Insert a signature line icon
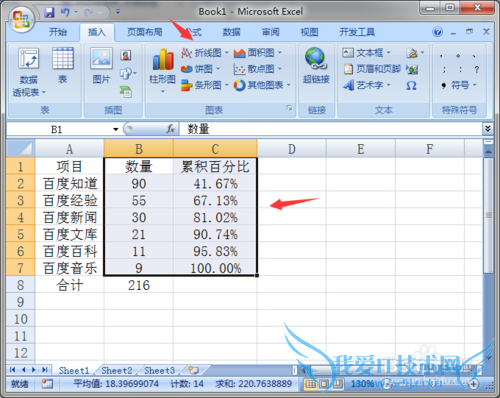Screen dimensions: 500x398 pos(415,53)
